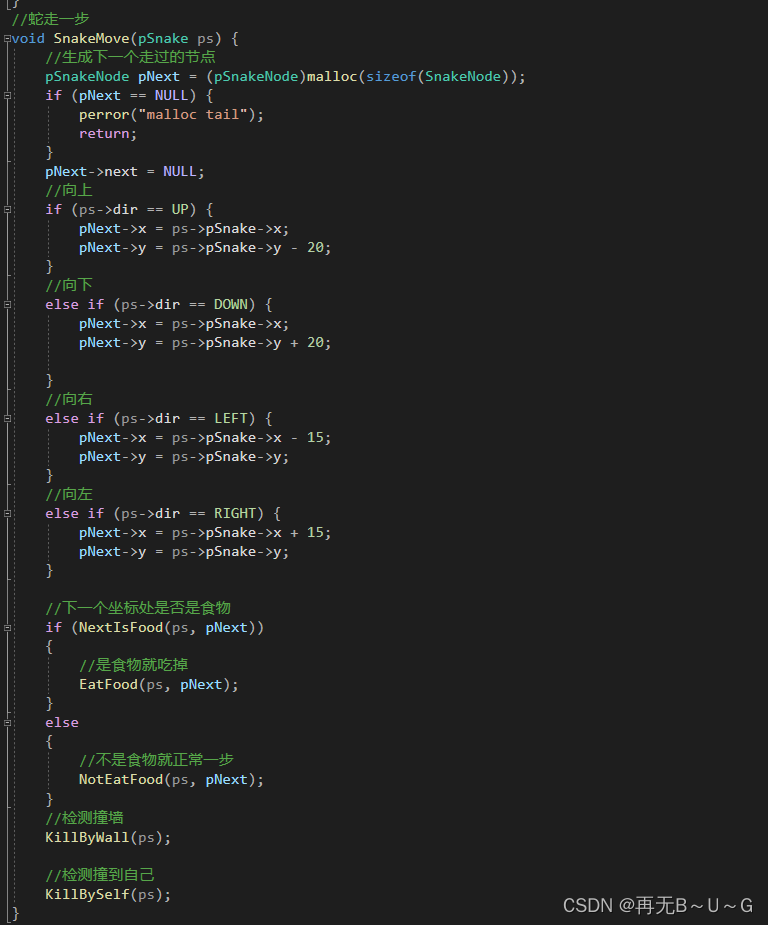Click the pSnake parameter type
The image size is (768, 925).
click(163, 38)
